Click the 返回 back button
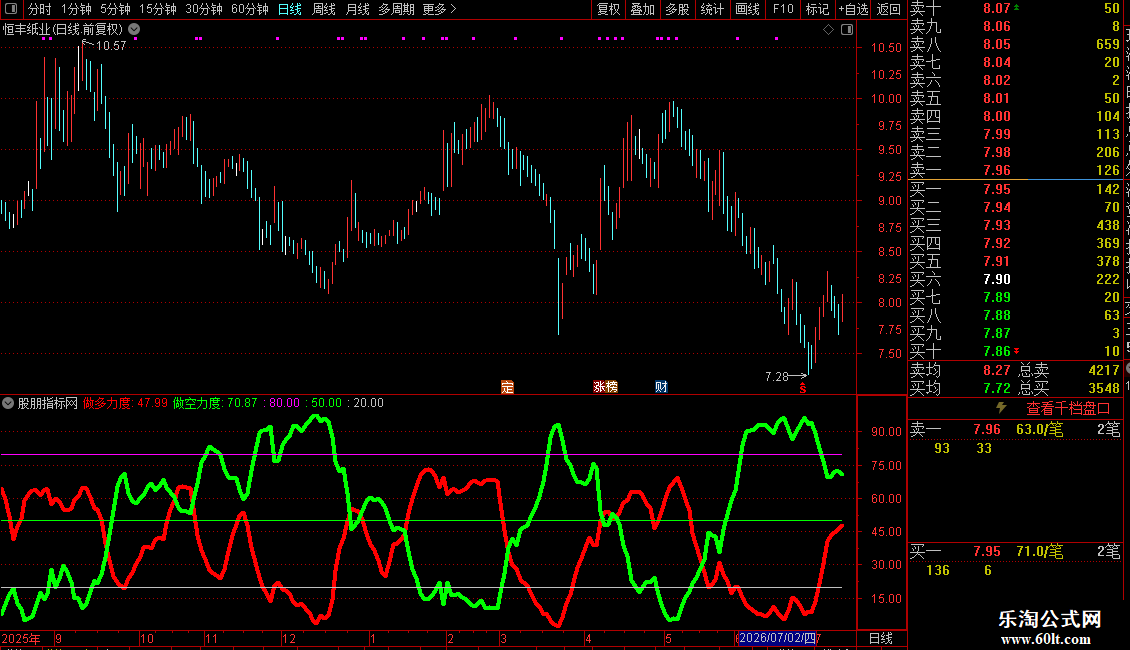Screen dimensions: 1130x650 pyautogui.click(x=889, y=9)
